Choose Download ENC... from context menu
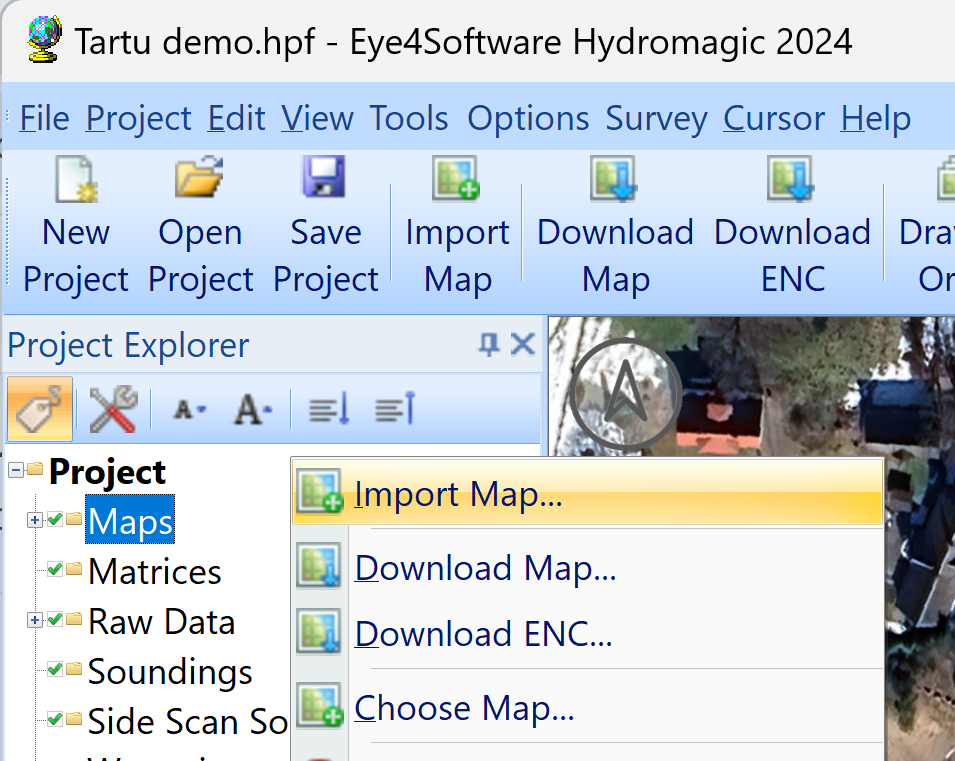 tap(587, 633)
